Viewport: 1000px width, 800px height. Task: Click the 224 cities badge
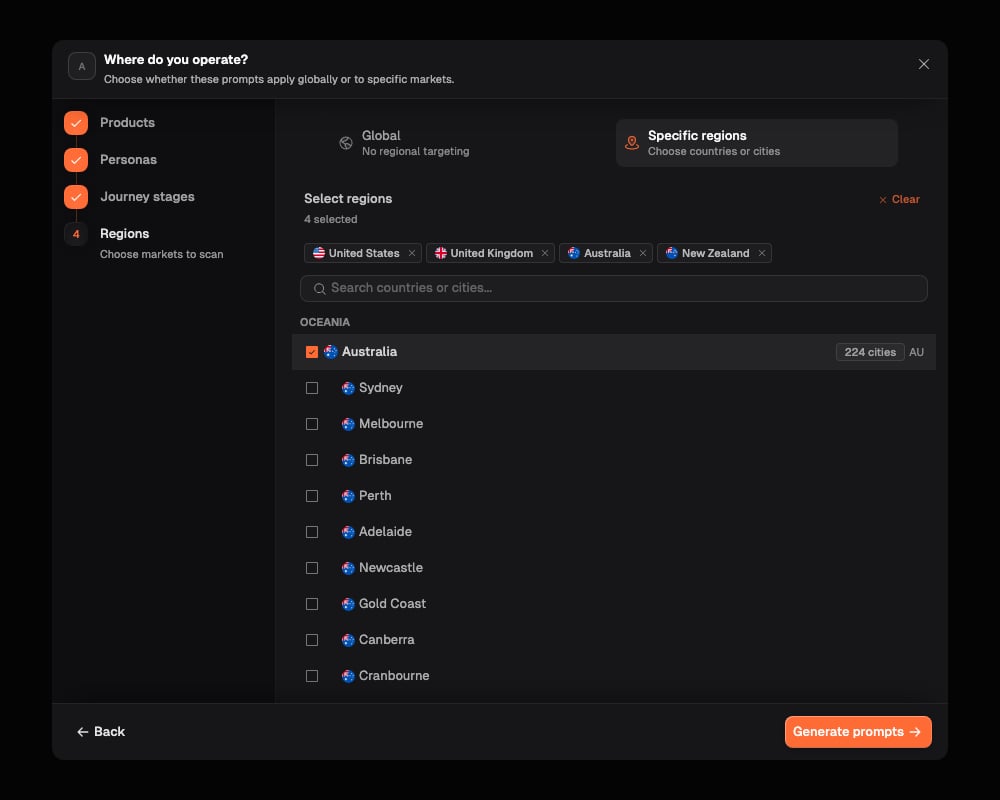870,352
